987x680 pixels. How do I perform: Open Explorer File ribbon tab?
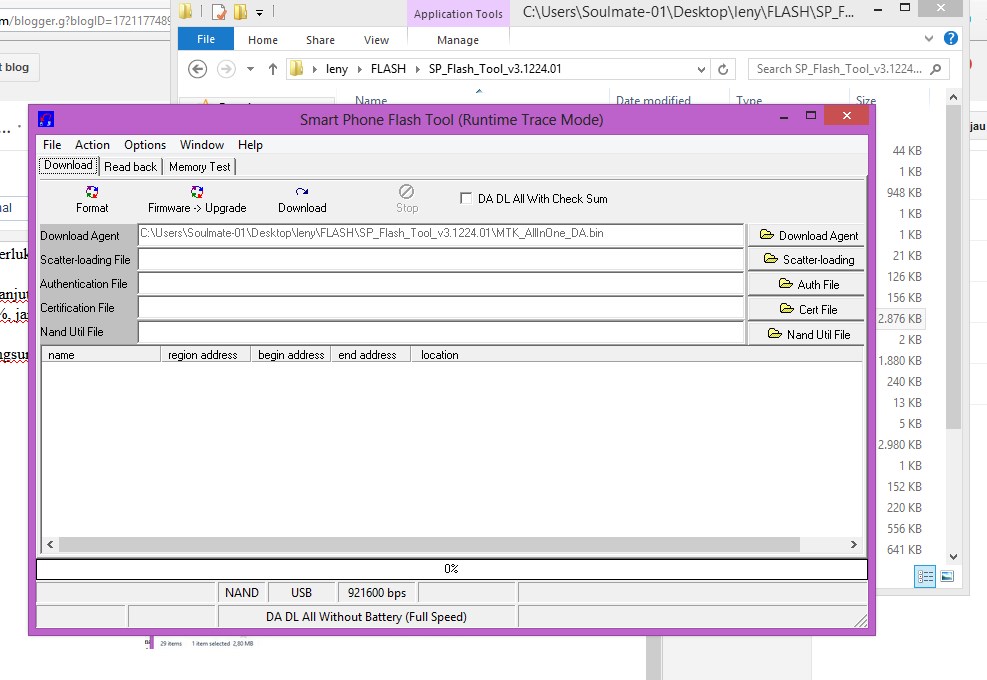pyautogui.click(x=206, y=39)
